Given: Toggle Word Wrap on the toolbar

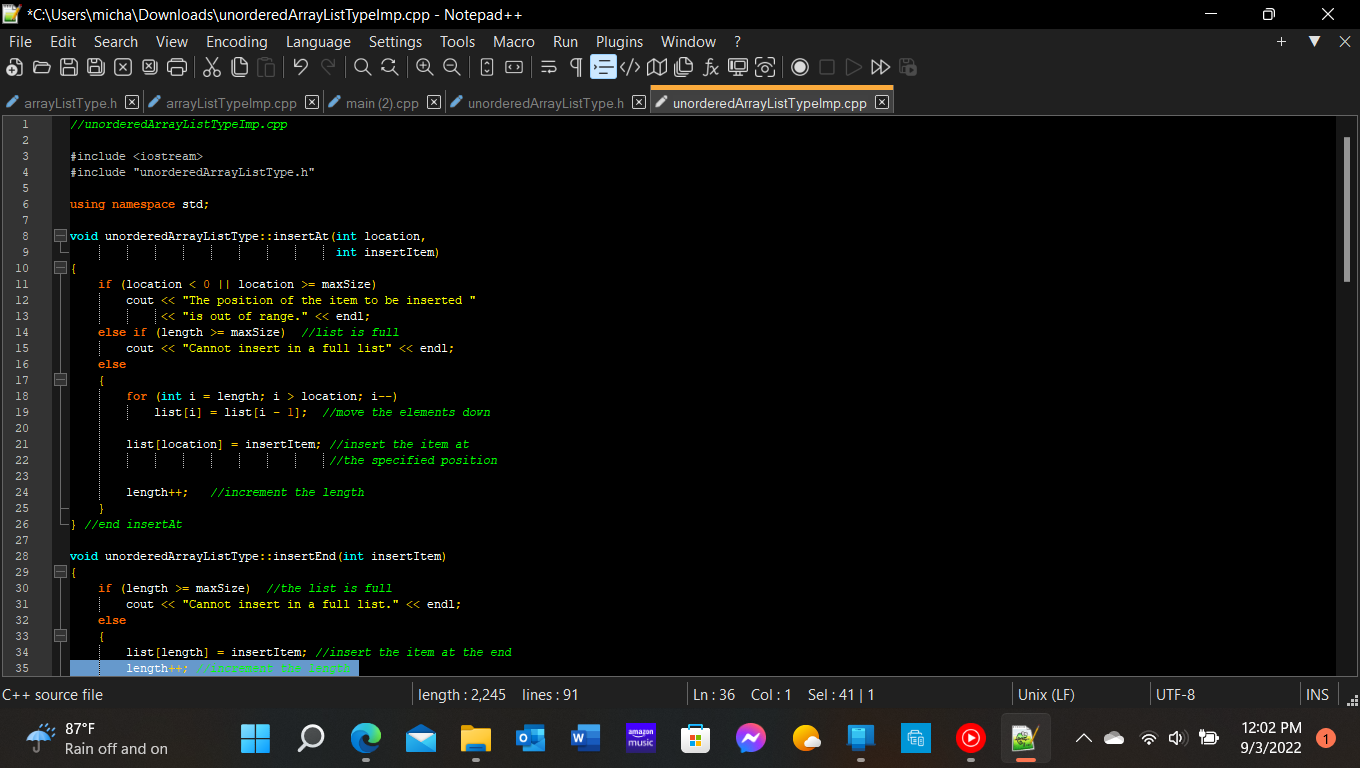Looking at the screenshot, I should [547, 67].
